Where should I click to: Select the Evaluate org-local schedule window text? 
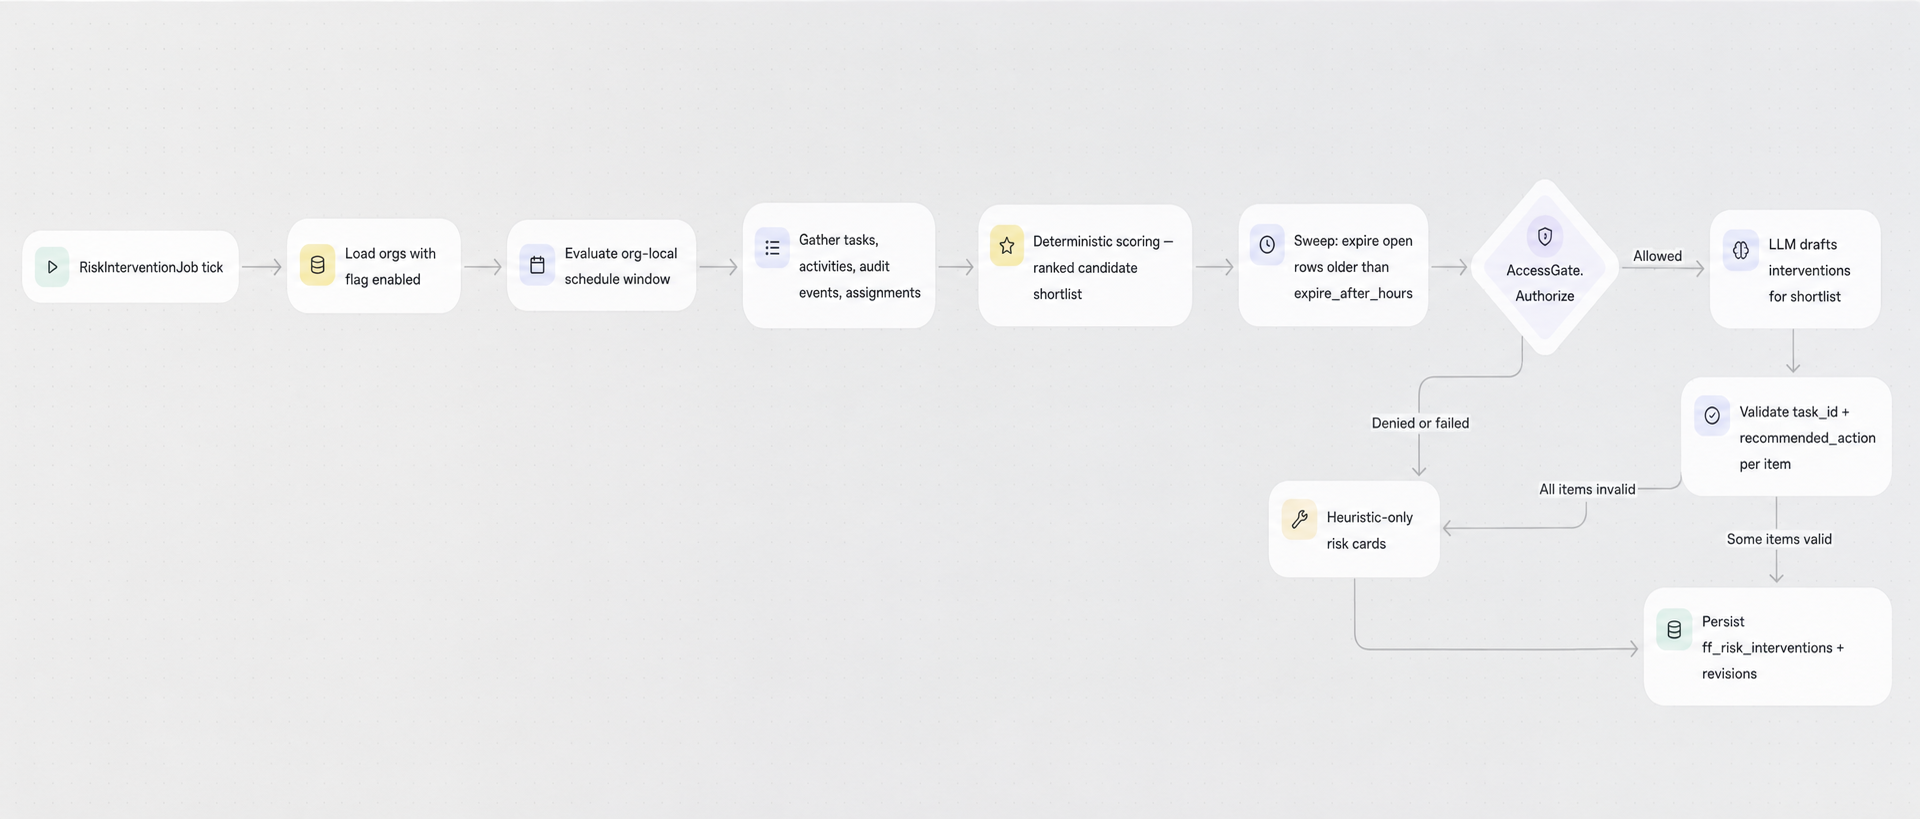pos(620,266)
